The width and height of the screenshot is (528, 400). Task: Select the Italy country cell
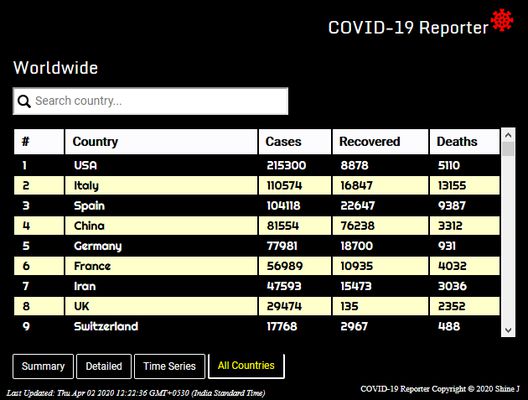(161, 186)
